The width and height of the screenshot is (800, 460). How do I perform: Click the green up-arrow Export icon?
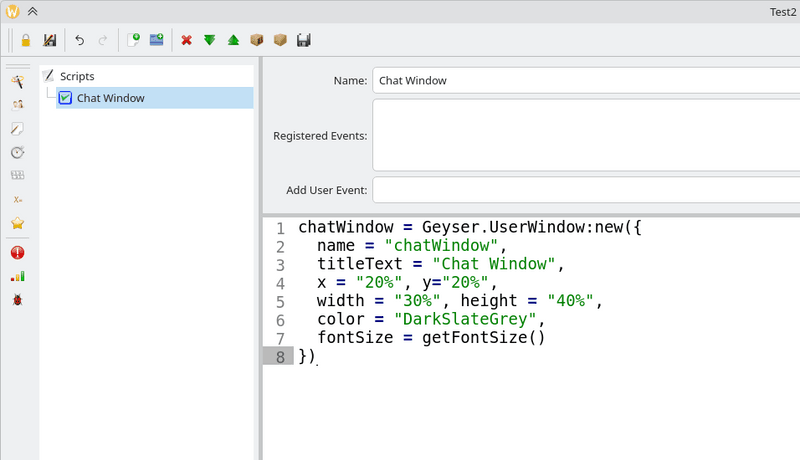click(x=233, y=40)
